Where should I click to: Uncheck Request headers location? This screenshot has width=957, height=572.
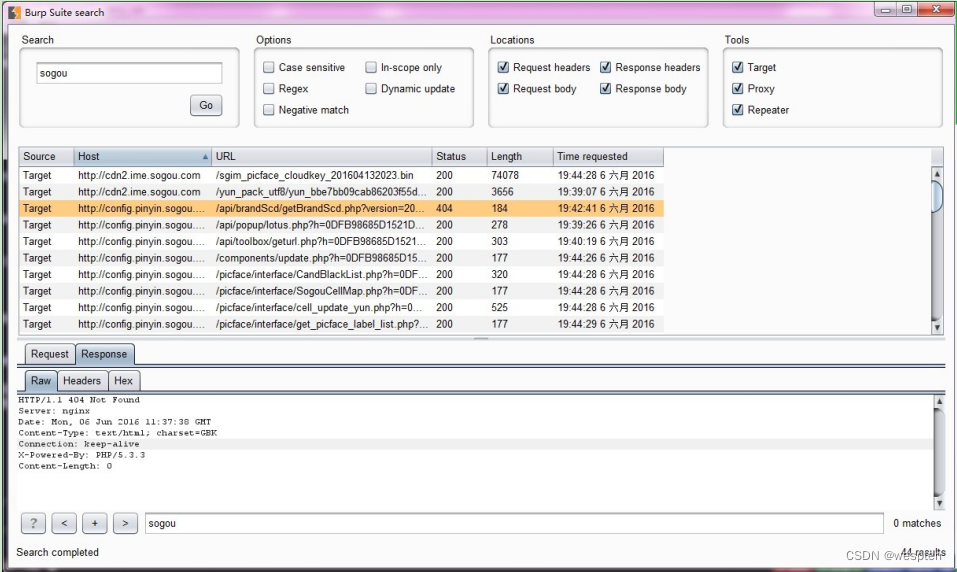point(503,67)
